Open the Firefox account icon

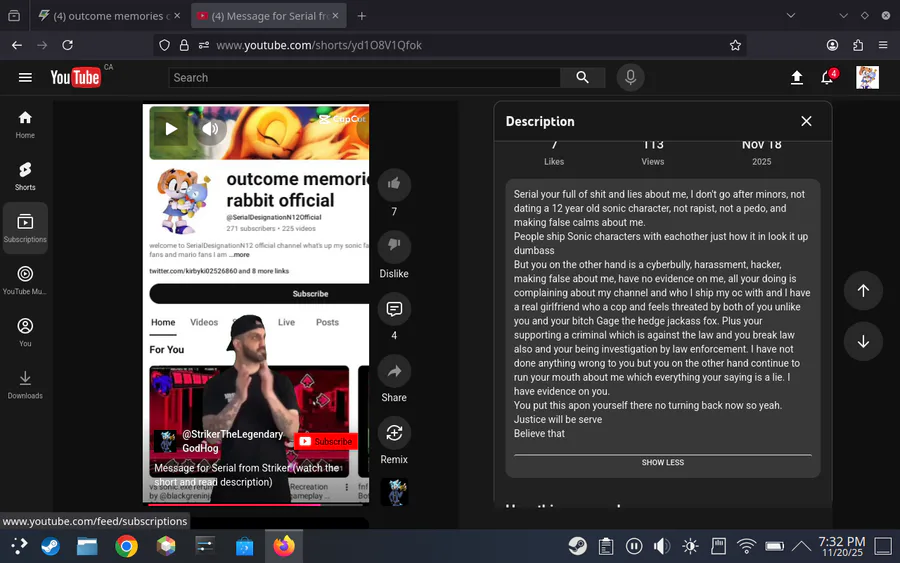(832, 45)
